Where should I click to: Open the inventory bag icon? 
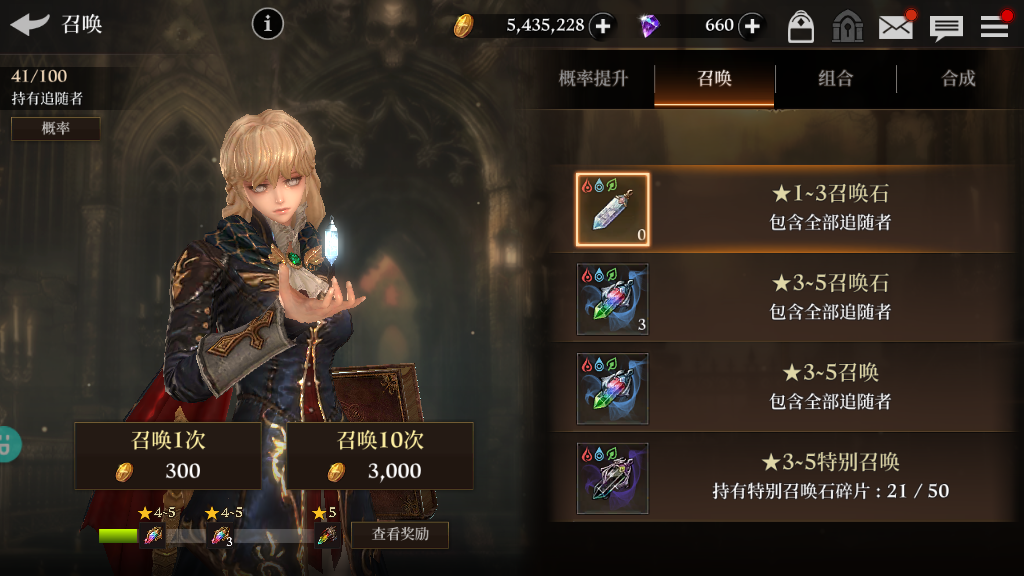click(800, 27)
